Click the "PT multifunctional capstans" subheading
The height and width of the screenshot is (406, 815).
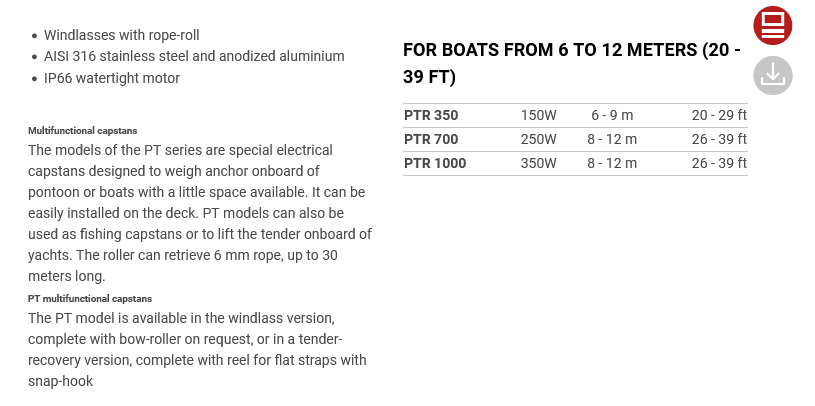pos(90,299)
